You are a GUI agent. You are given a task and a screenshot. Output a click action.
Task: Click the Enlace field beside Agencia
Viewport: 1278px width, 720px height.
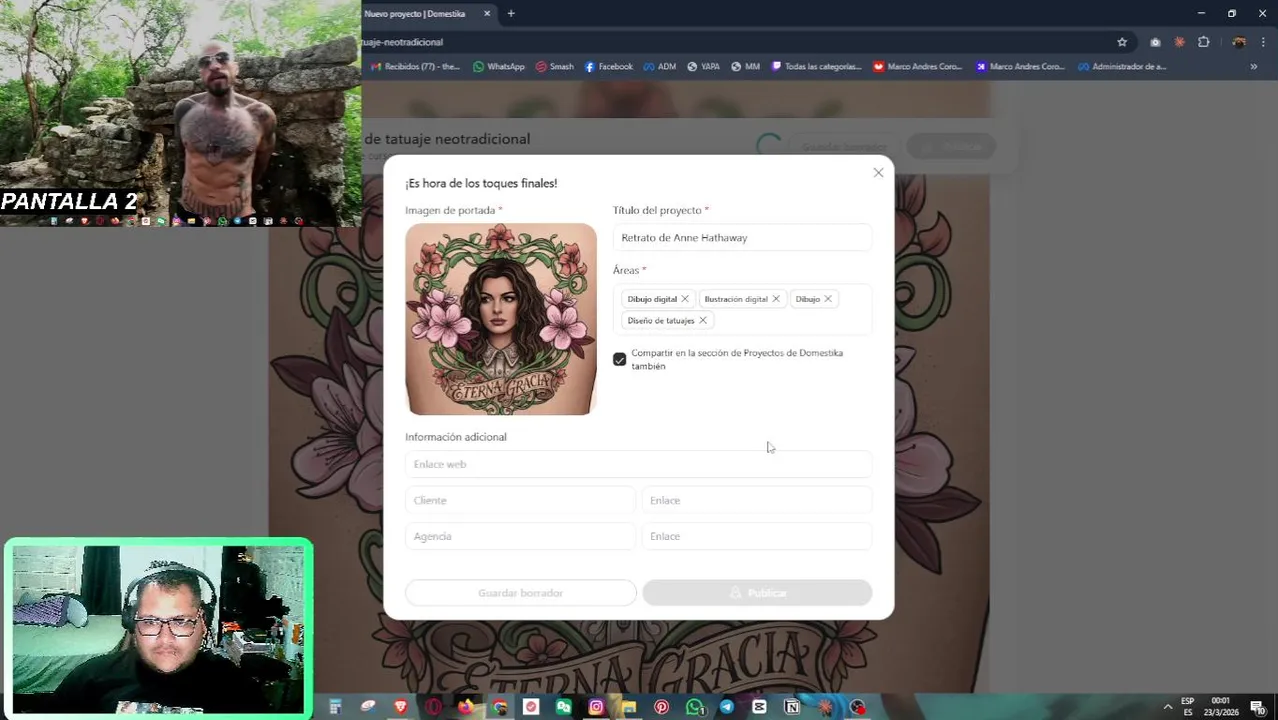[757, 536]
